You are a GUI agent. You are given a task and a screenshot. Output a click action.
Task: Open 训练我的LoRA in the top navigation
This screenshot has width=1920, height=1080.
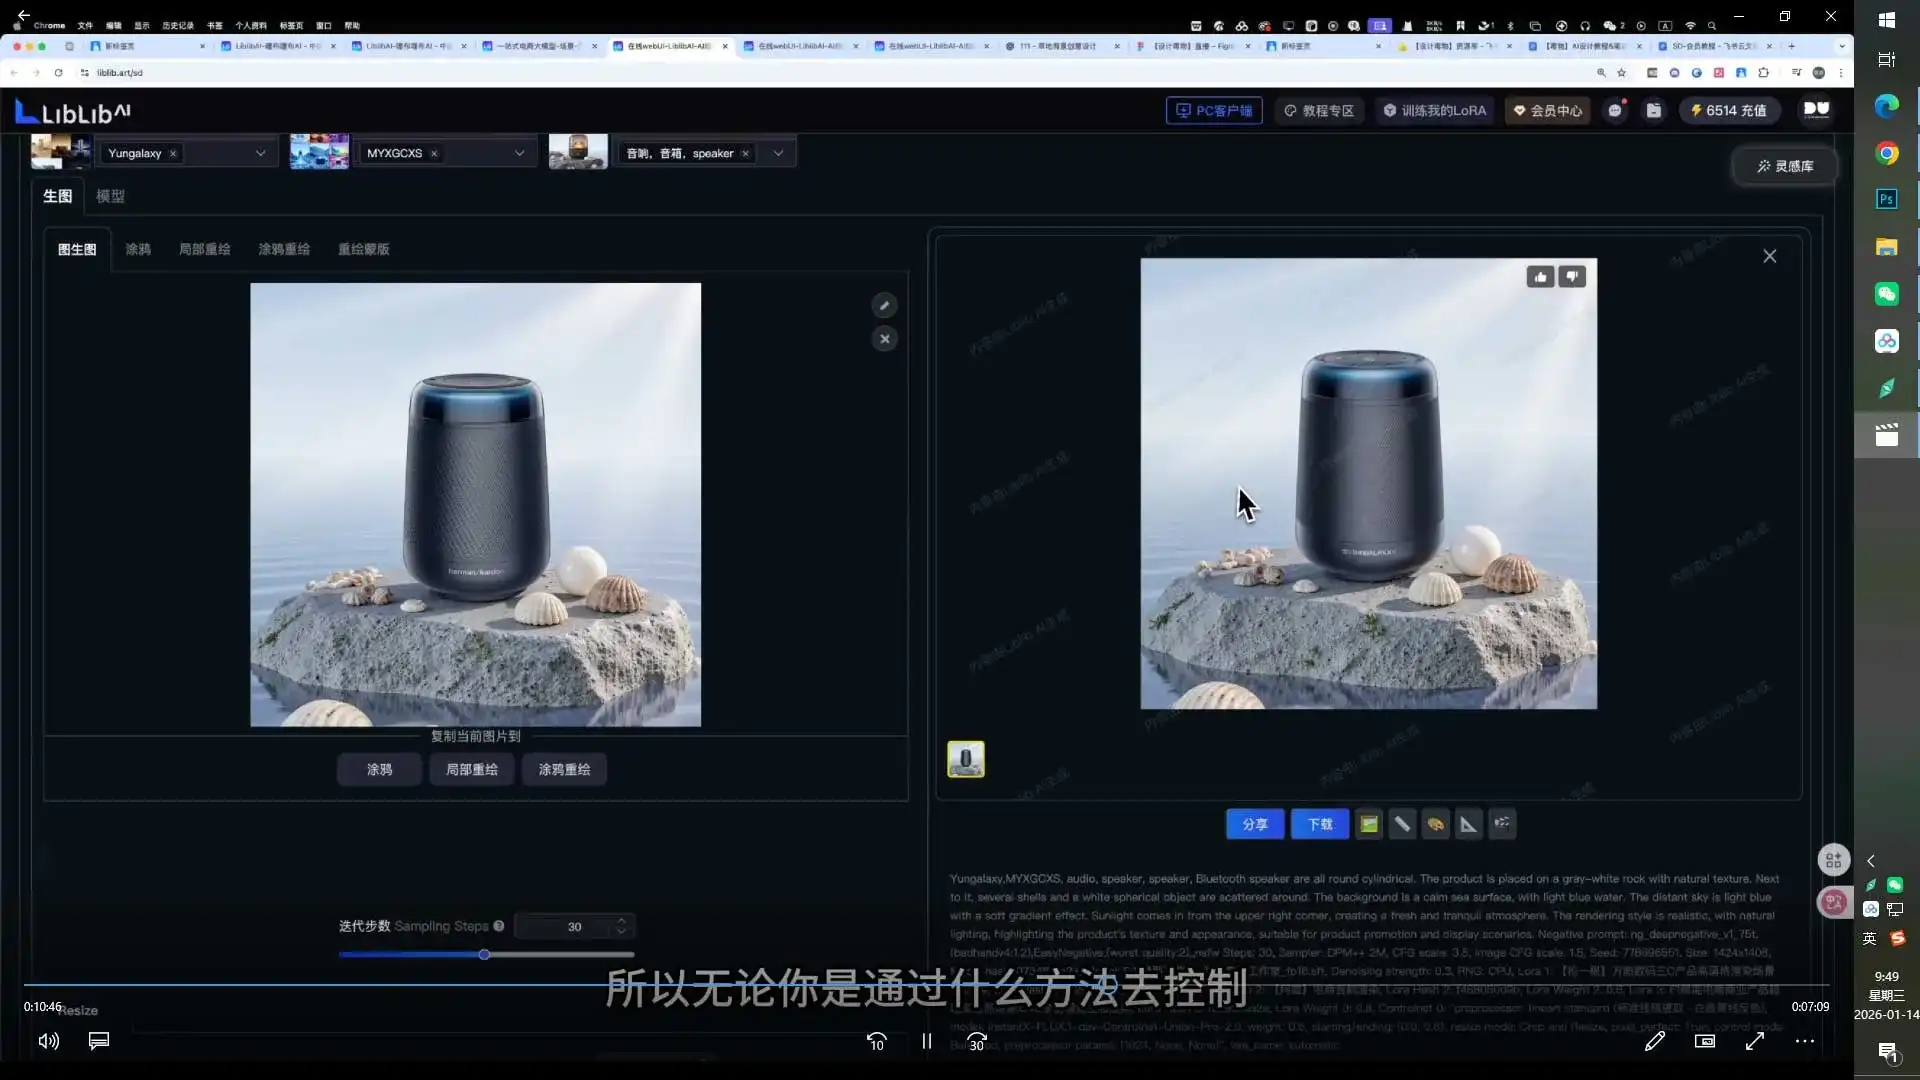pos(1434,110)
